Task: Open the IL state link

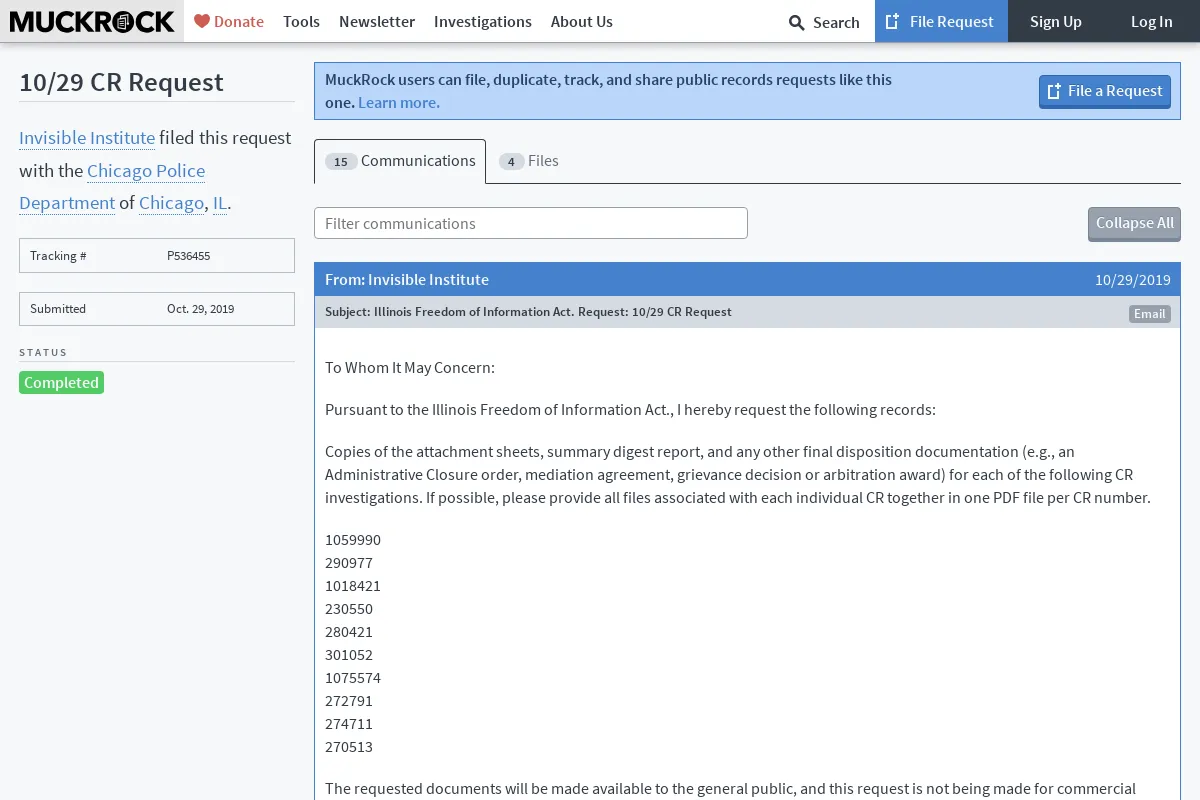Action: (x=220, y=203)
